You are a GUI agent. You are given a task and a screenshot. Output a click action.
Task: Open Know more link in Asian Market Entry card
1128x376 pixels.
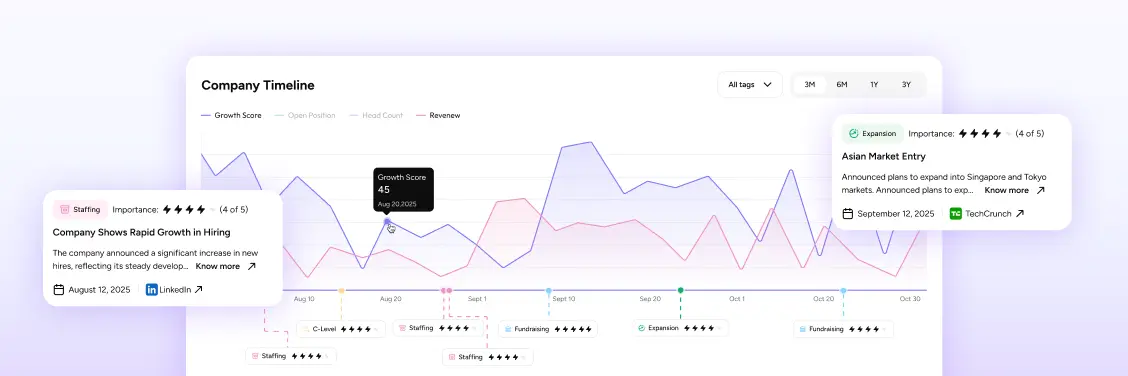(1006, 191)
